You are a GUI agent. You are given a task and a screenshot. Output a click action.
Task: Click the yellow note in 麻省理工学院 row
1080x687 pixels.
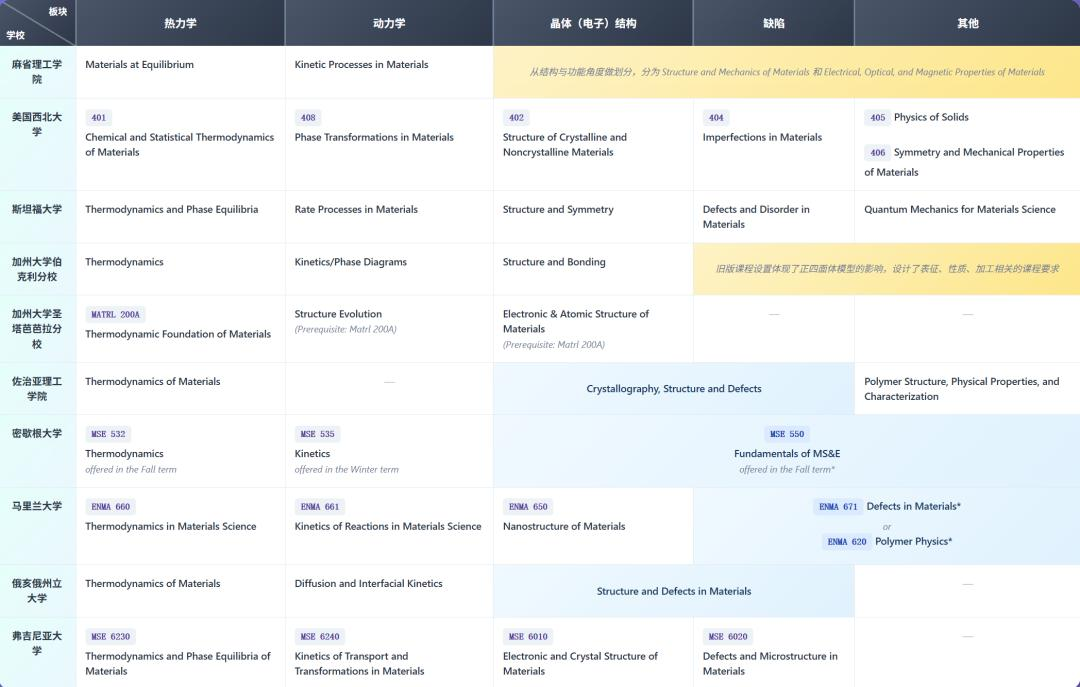tap(786, 72)
